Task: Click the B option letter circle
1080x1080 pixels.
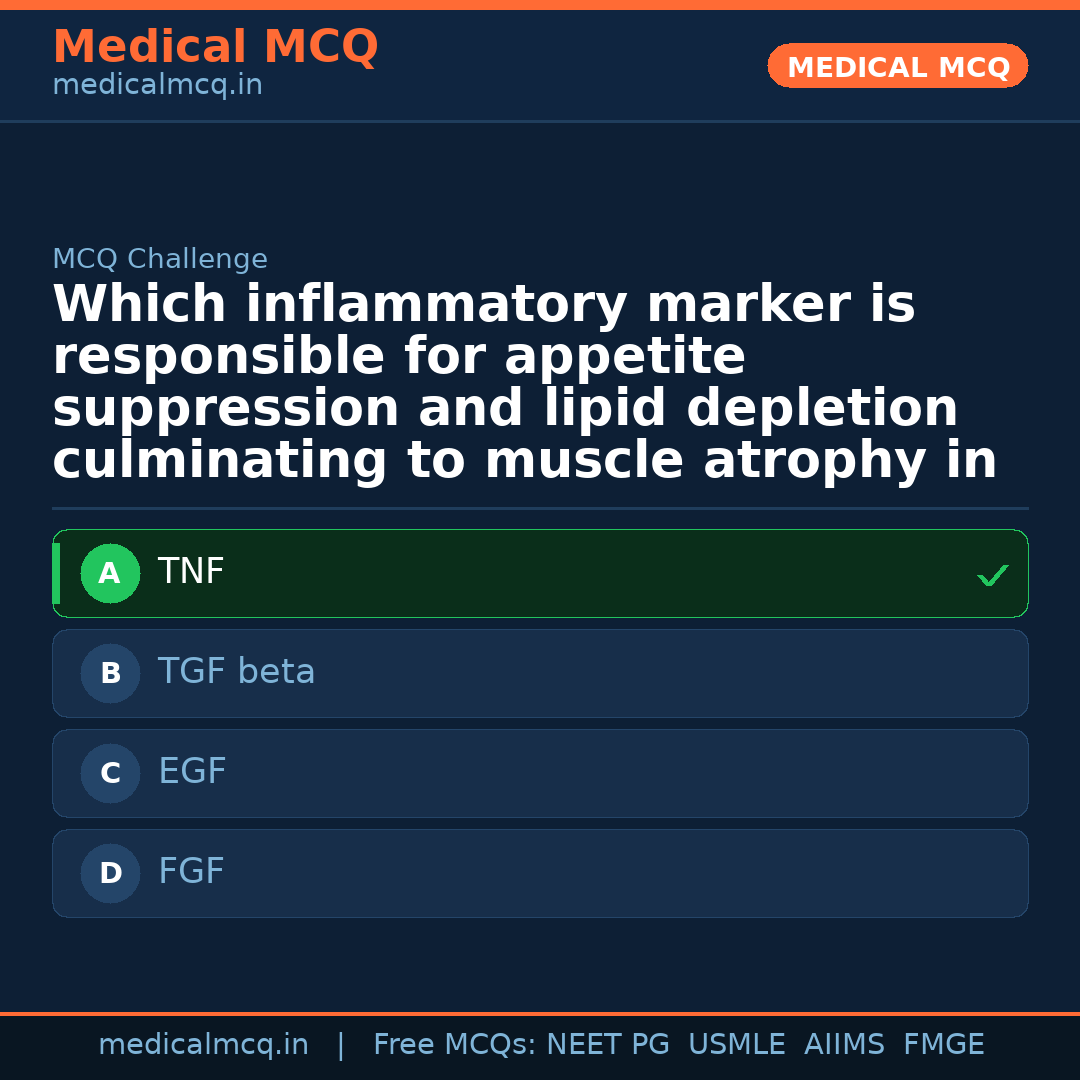Action: pos(110,674)
